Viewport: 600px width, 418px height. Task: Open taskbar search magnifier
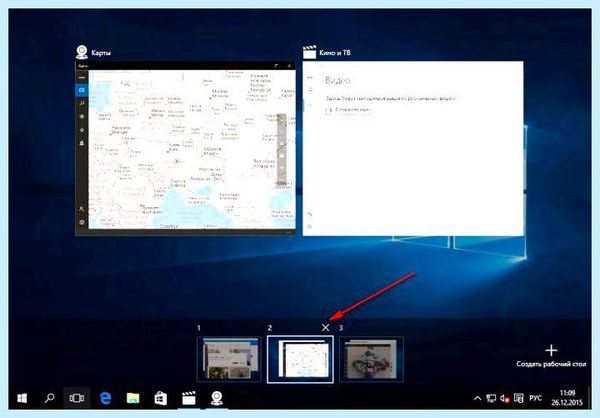49,398
